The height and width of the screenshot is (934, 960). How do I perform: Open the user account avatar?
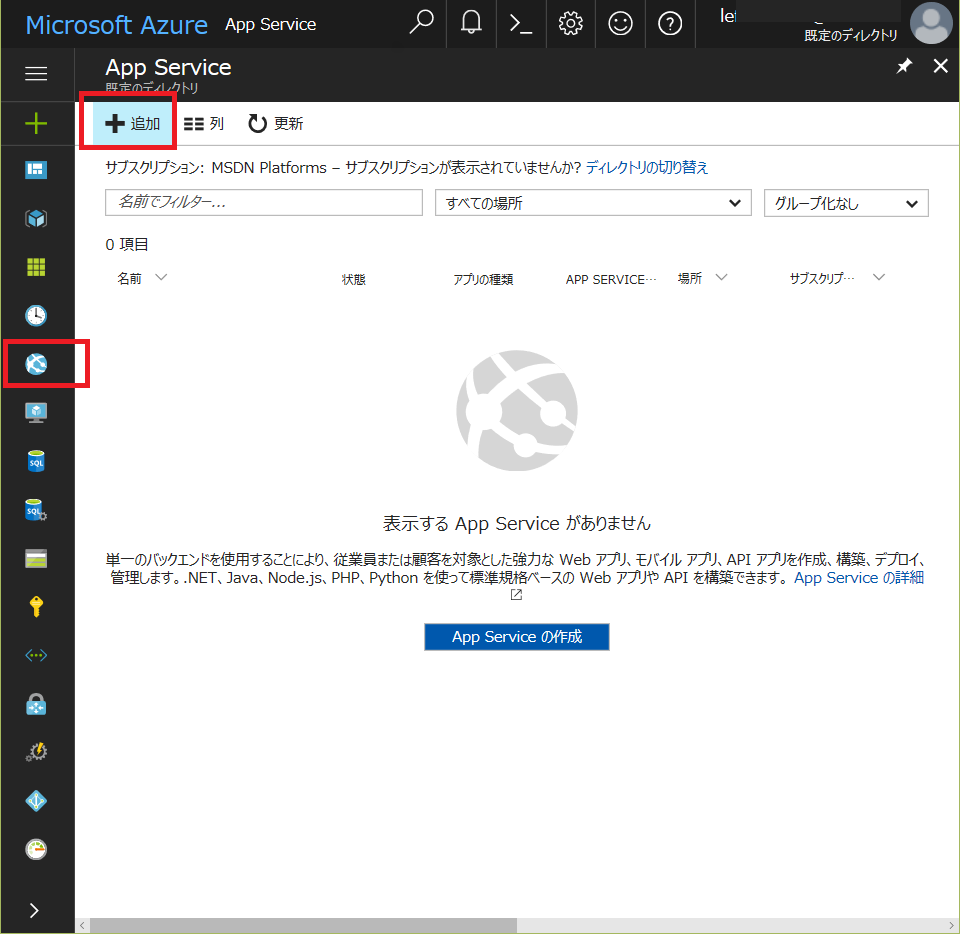click(931, 23)
